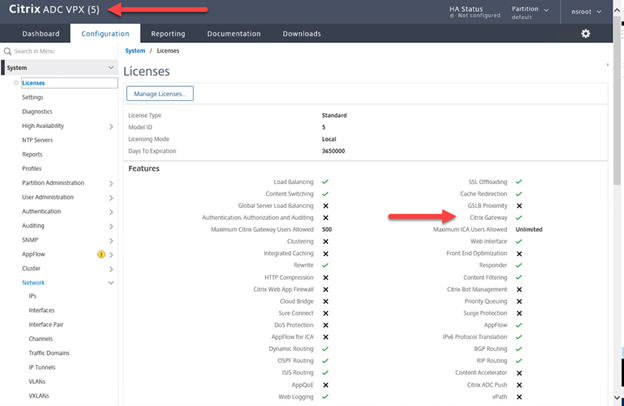Screen dimensions: 624x406
Task: Select Interfaces under Network
Action: click(x=41, y=310)
